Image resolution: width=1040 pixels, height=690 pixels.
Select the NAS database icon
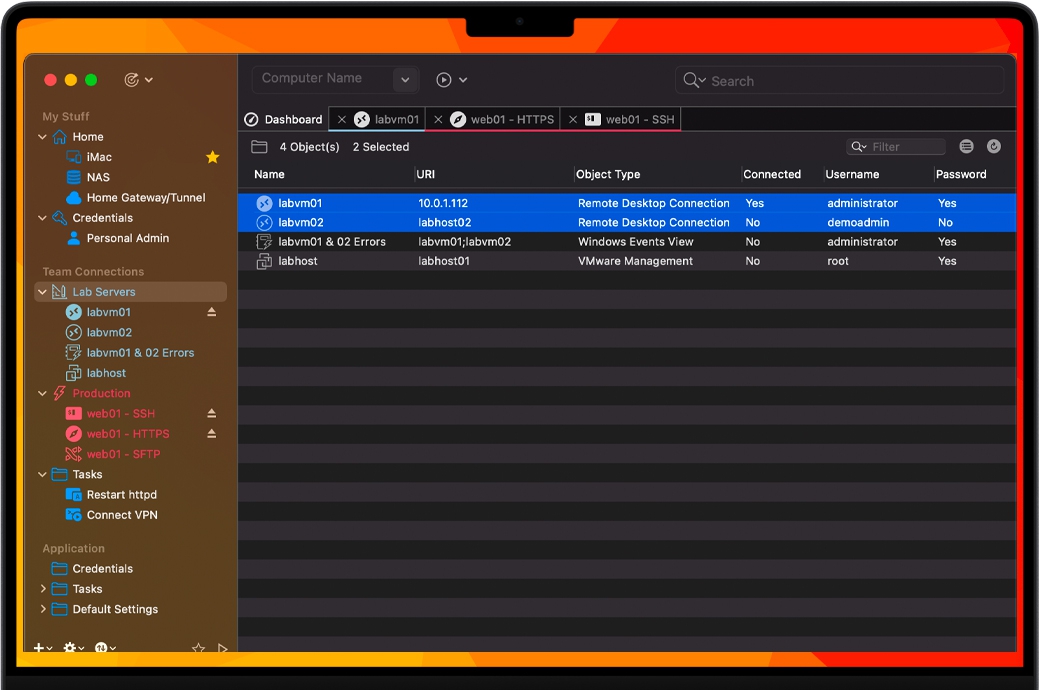74,177
